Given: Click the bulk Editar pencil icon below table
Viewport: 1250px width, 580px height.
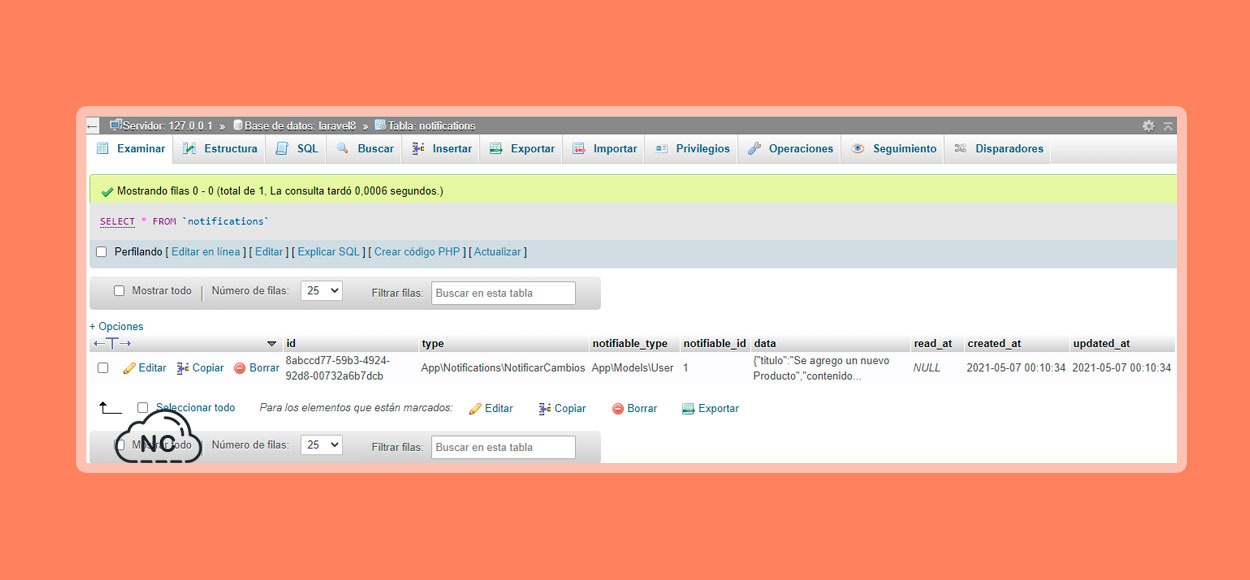Looking at the screenshot, I should [476, 408].
